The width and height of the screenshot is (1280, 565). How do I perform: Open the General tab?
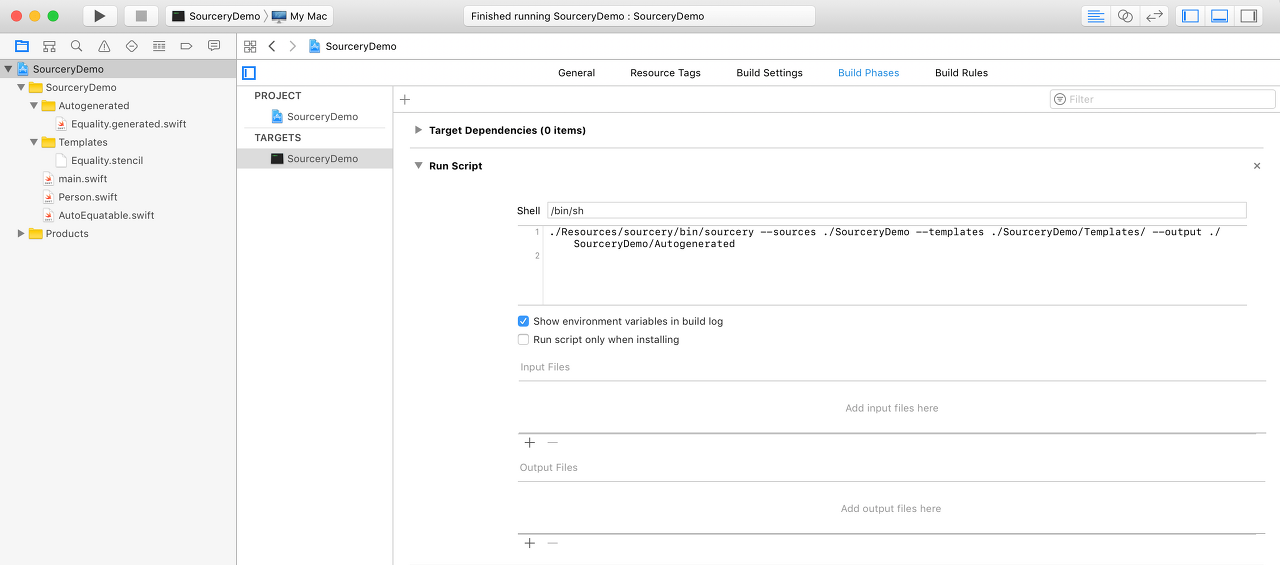point(577,73)
